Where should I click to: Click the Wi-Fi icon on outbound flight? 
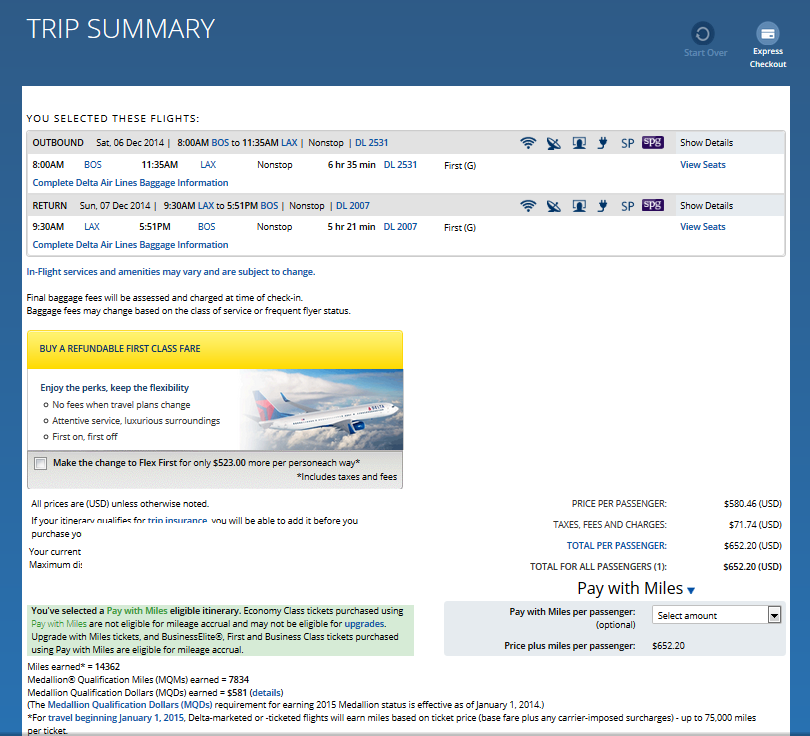tap(528, 143)
